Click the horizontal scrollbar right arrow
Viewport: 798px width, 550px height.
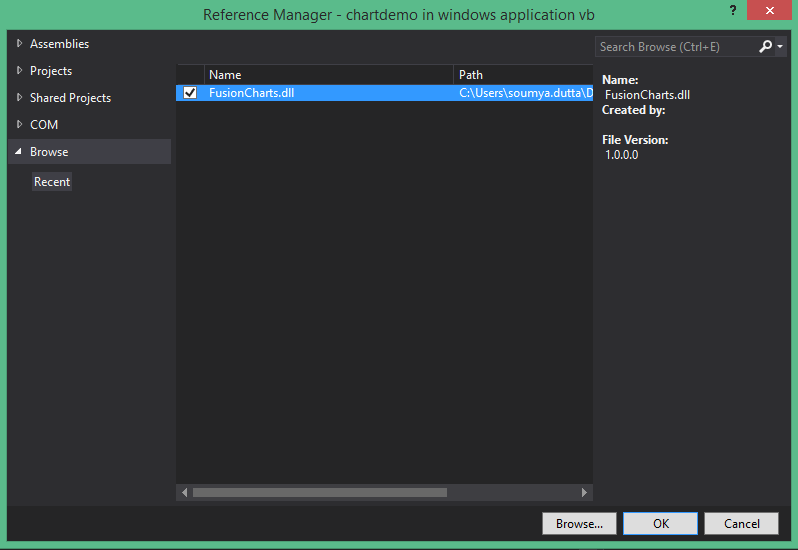tap(585, 493)
